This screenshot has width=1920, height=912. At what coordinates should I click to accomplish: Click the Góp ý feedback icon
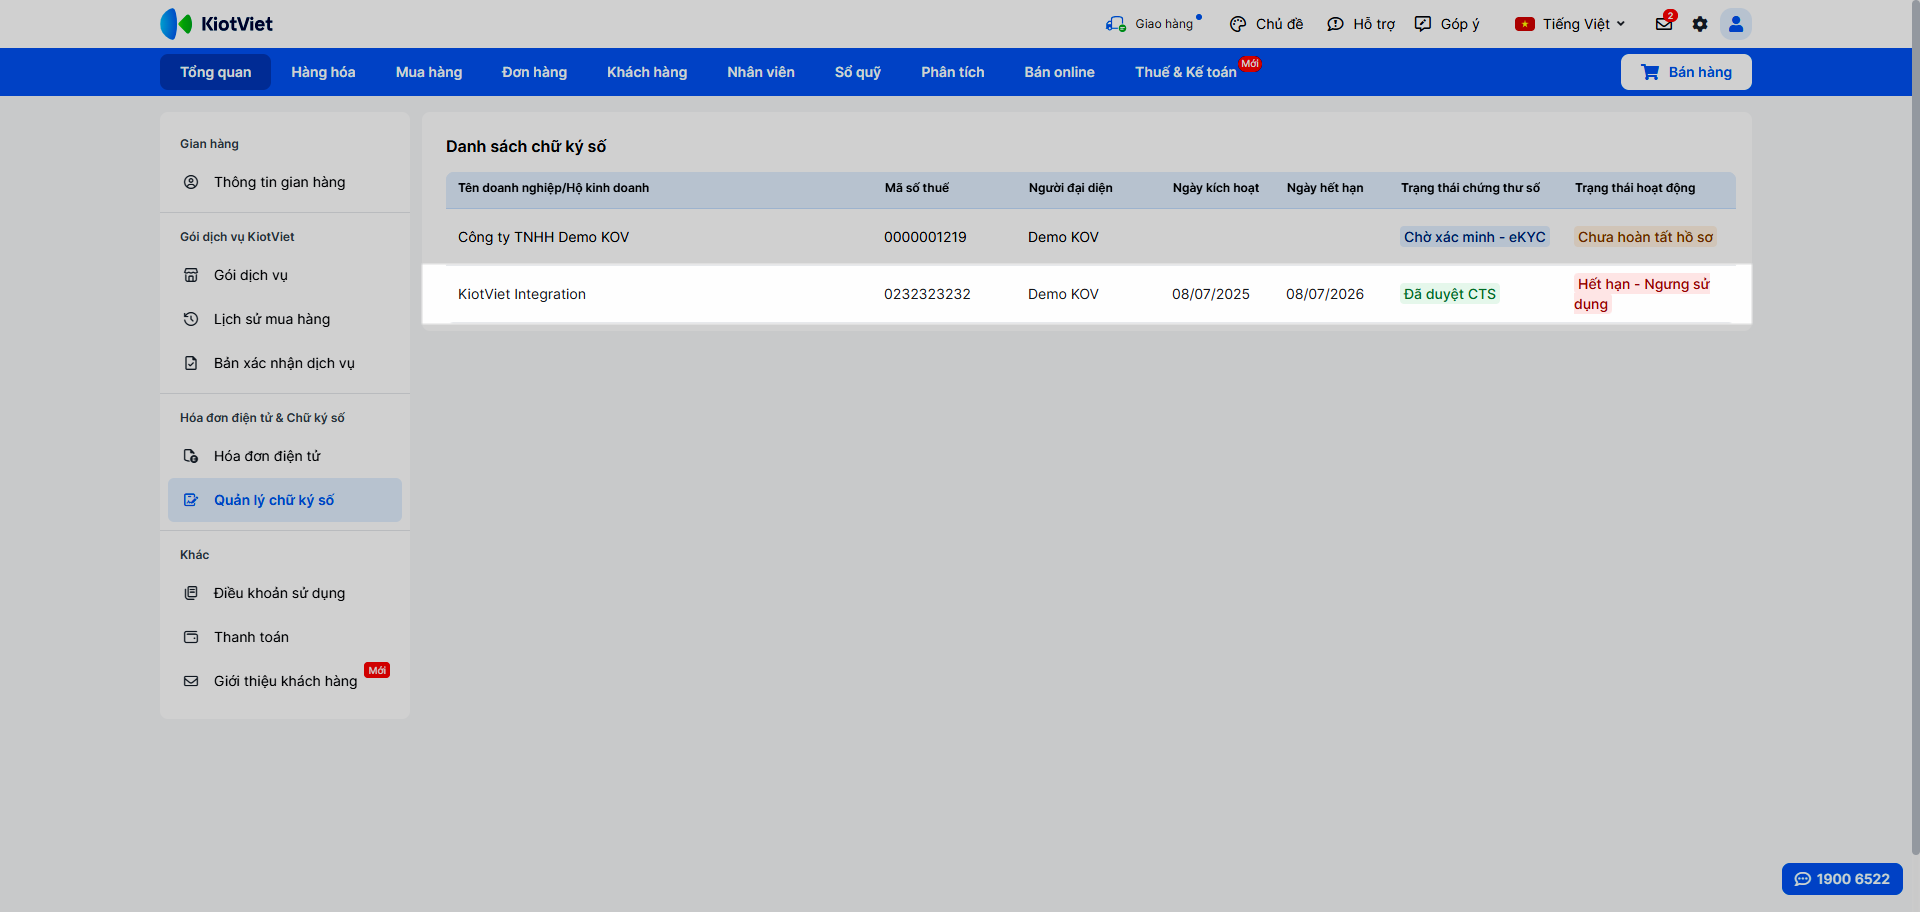coord(1423,24)
